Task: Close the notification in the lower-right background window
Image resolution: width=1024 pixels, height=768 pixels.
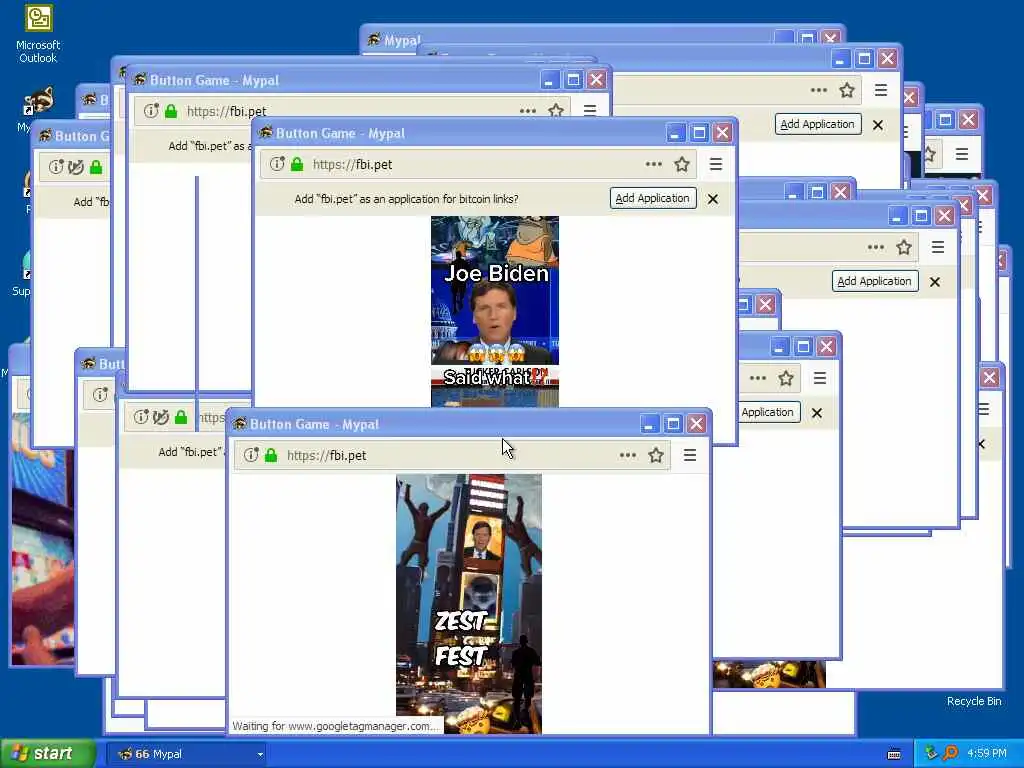Action: pyautogui.click(x=817, y=413)
